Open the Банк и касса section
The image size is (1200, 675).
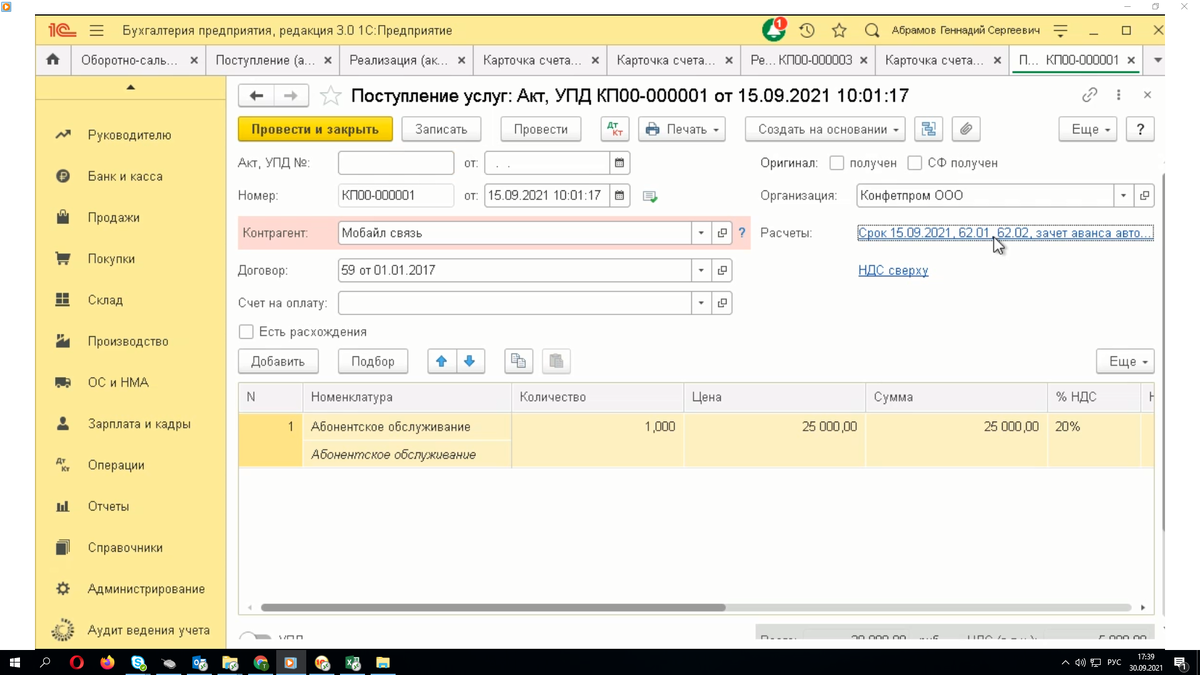(125, 176)
